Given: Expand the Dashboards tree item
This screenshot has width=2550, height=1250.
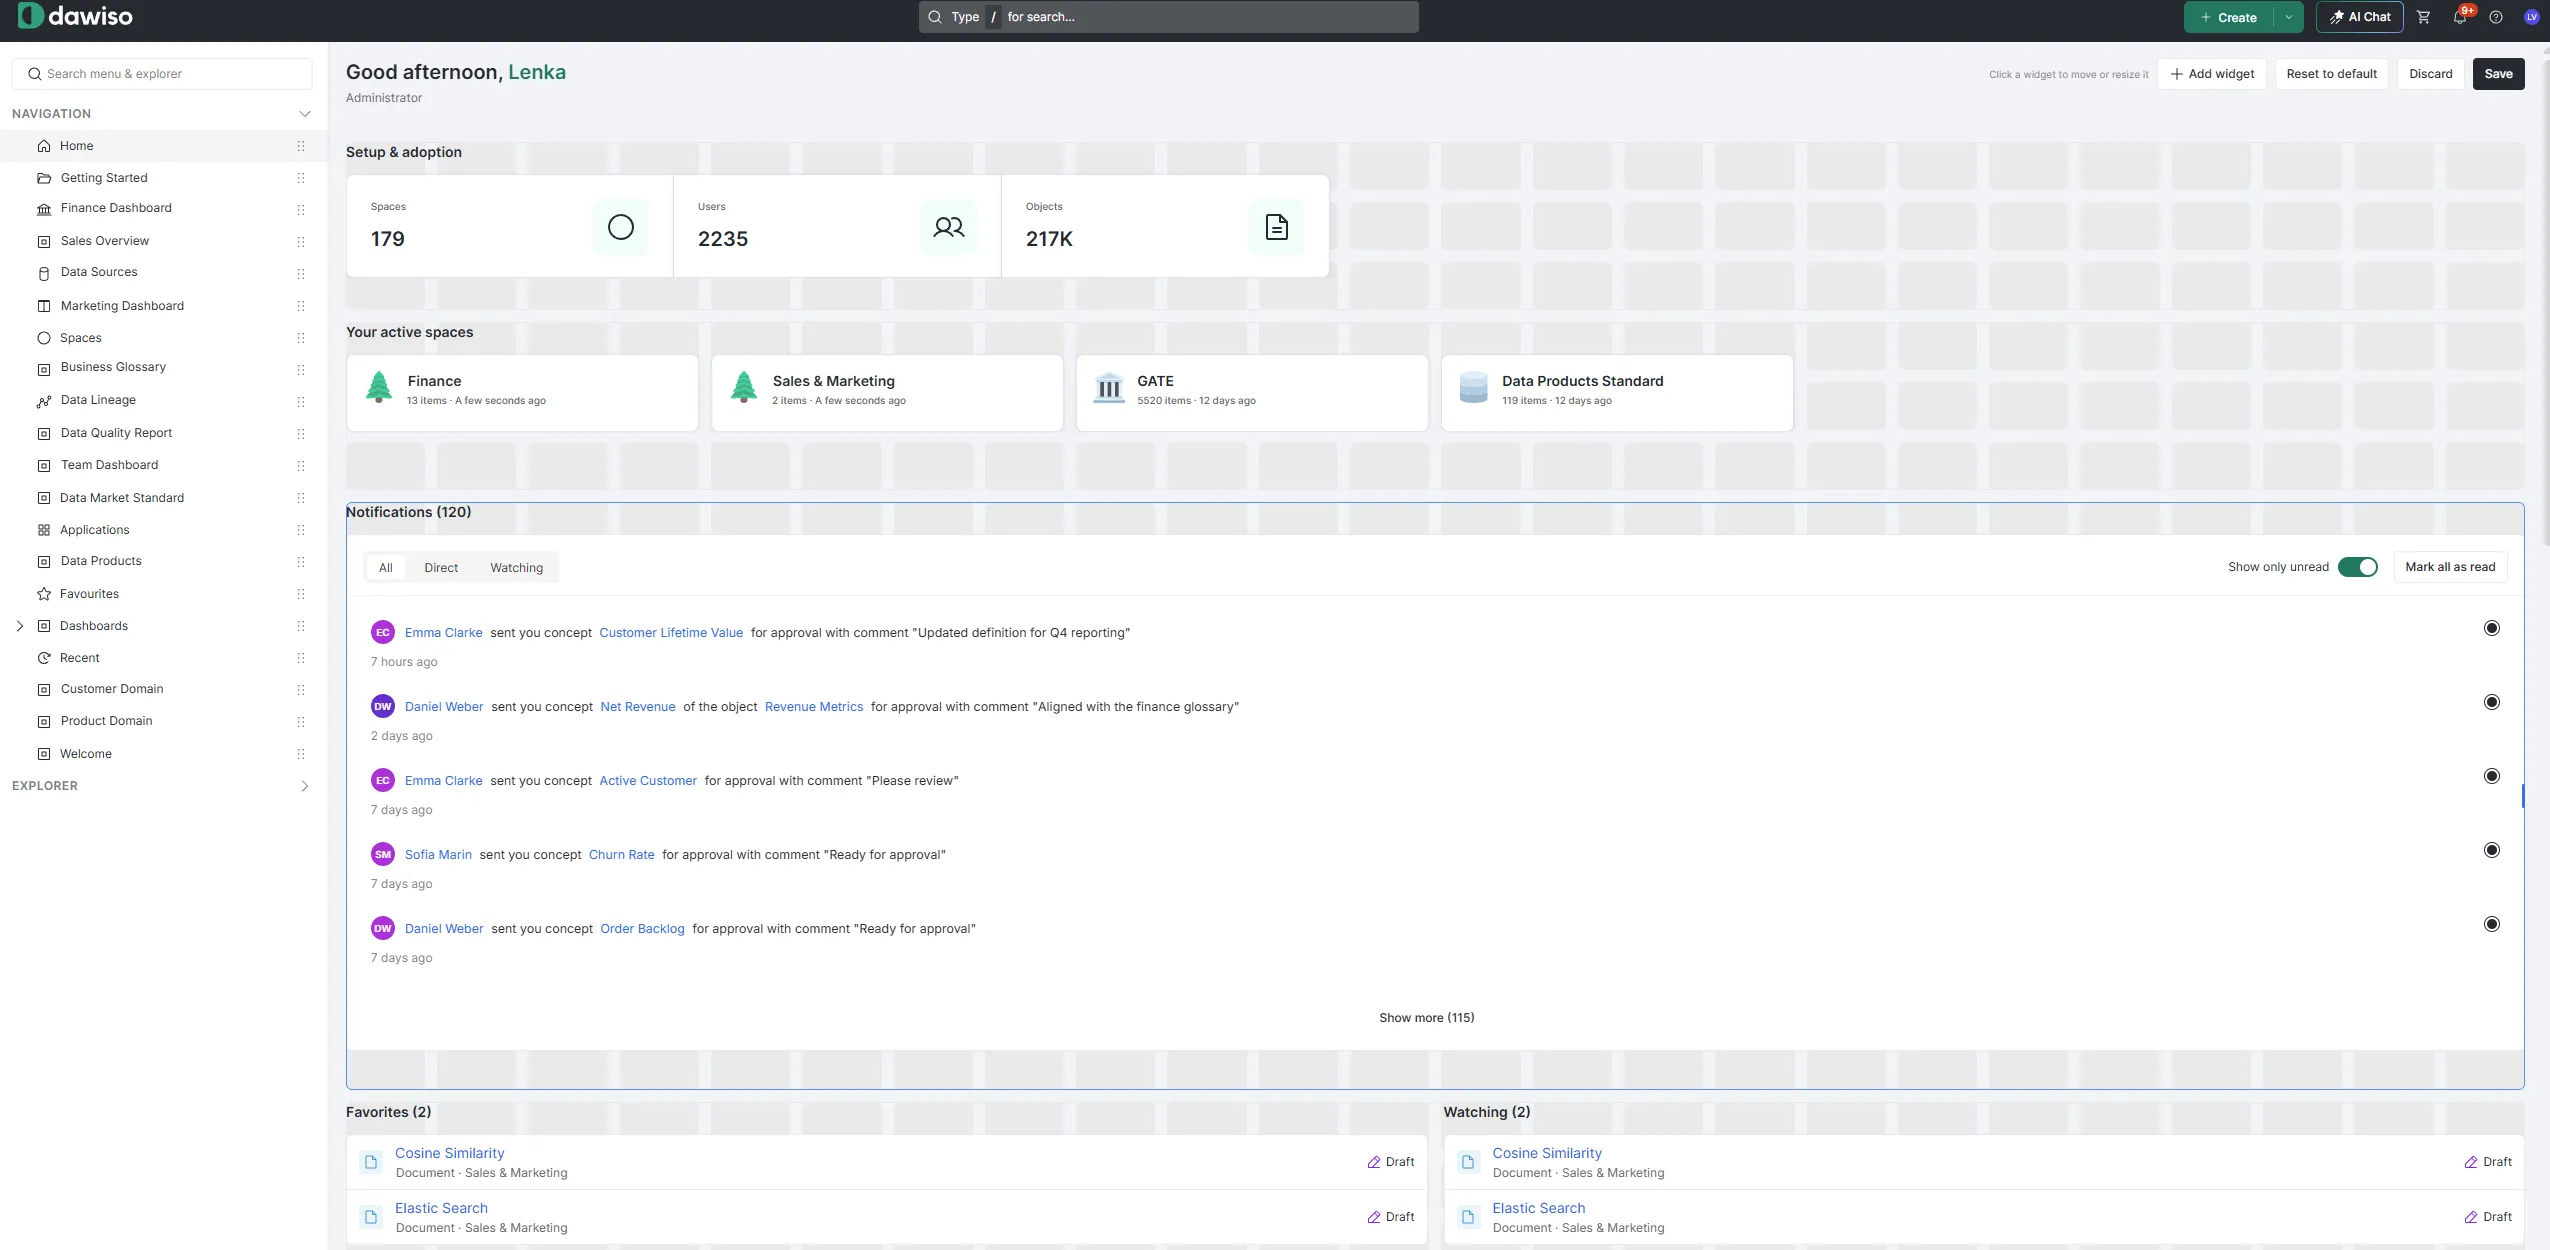Looking at the screenshot, I should [20, 626].
